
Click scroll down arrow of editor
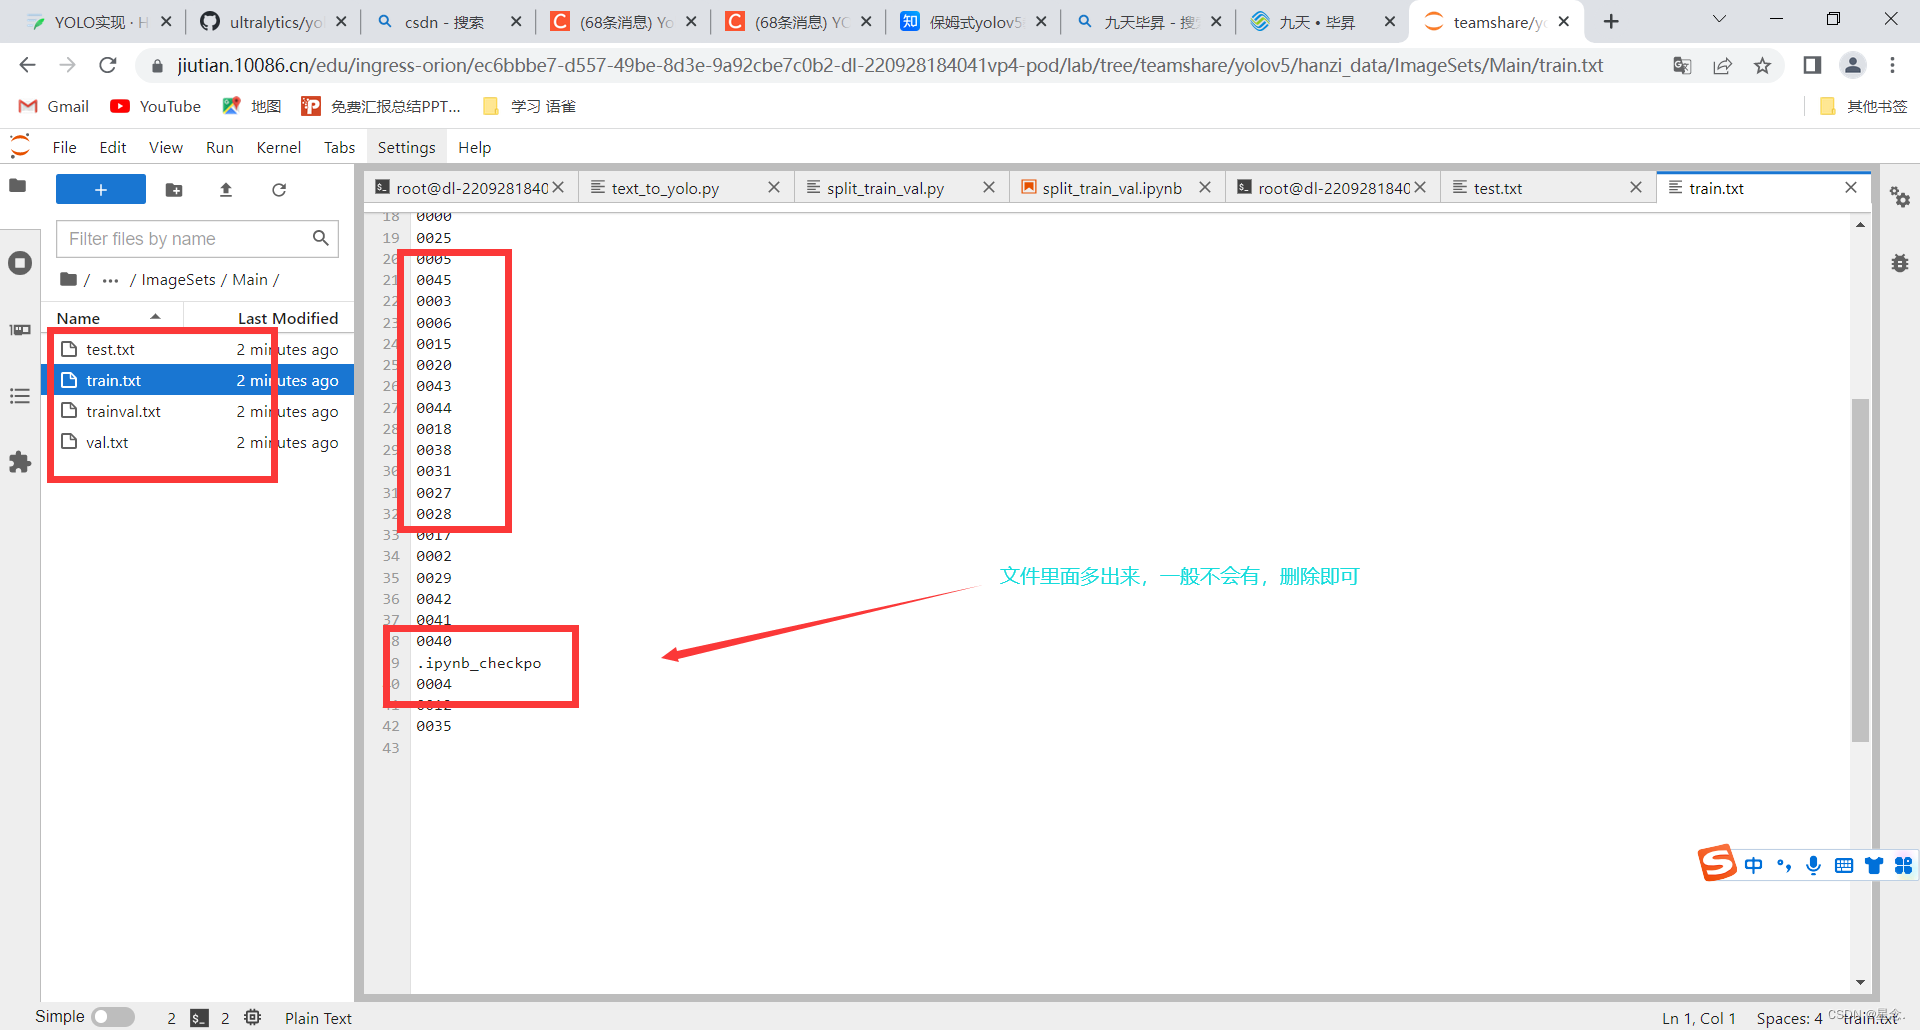[1860, 983]
